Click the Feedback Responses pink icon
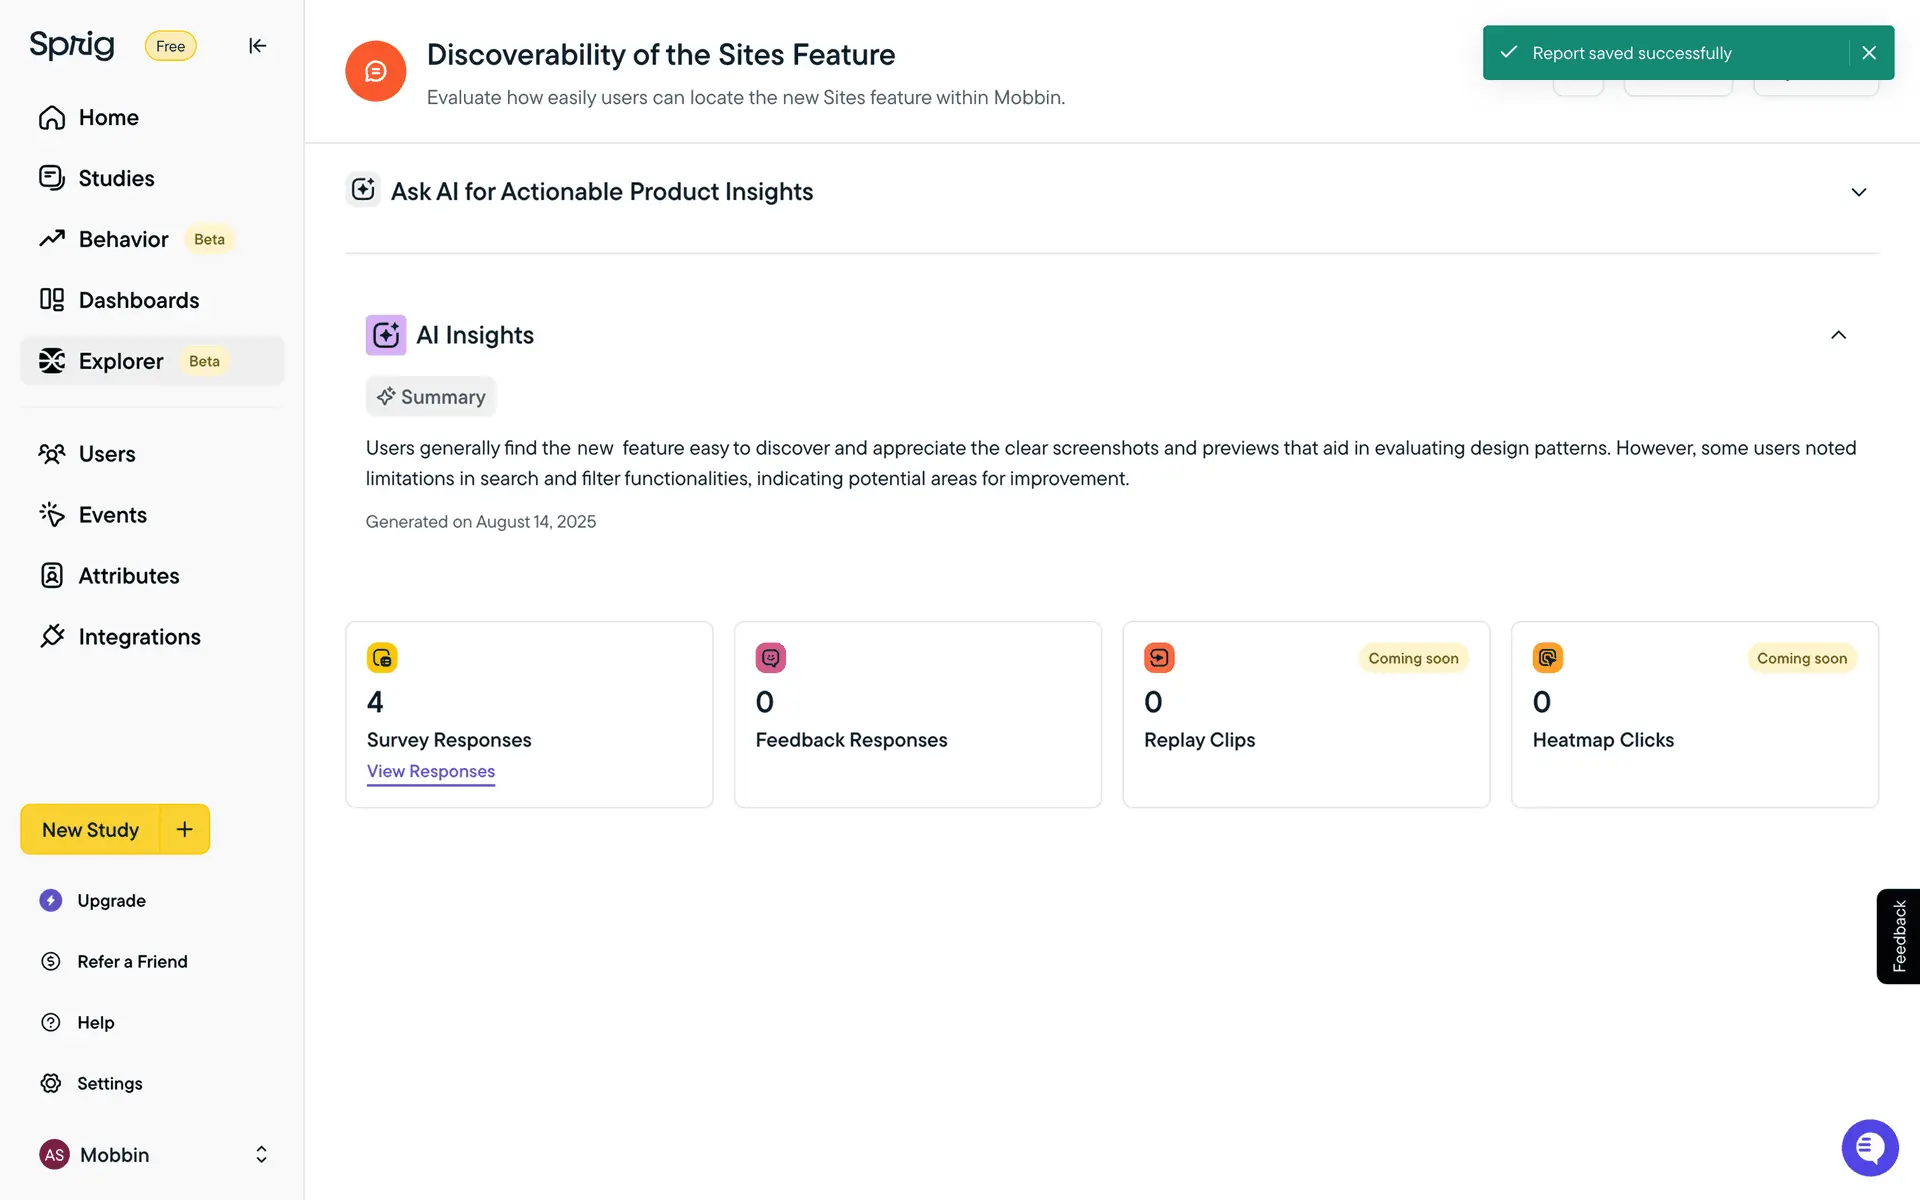 coord(770,658)
